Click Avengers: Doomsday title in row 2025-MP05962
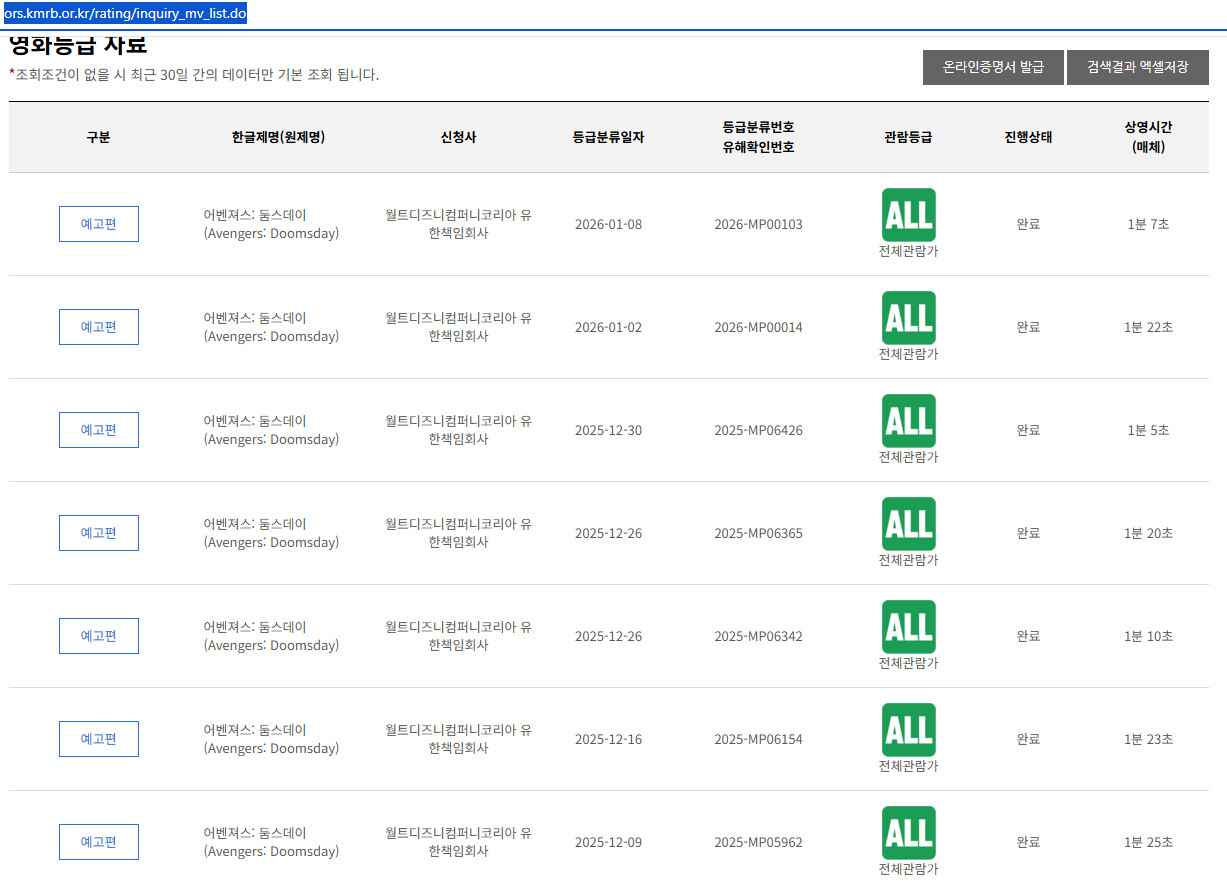The image size is (1227, 890). [x=271, y=842]
